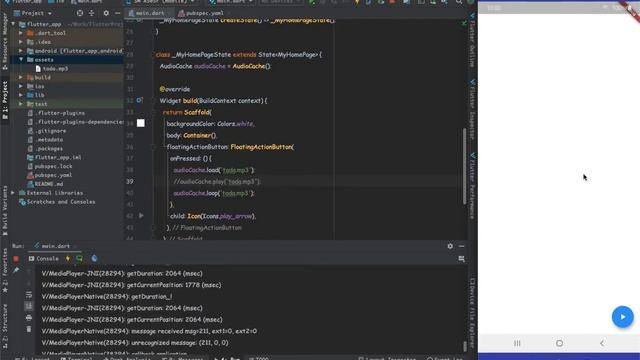Tap the emulator recent apps button

[517, 343]
